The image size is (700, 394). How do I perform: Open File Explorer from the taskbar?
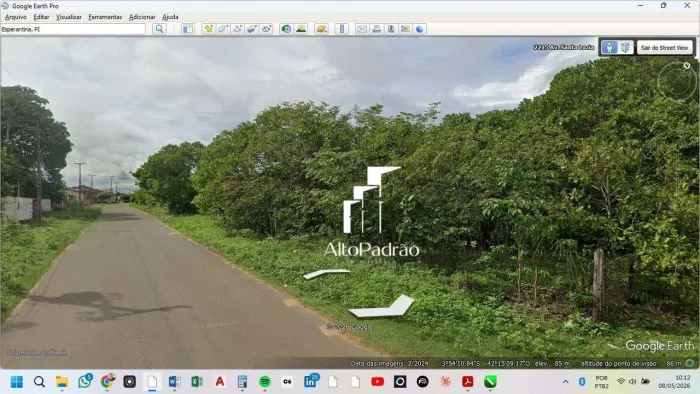coord(62,382)
